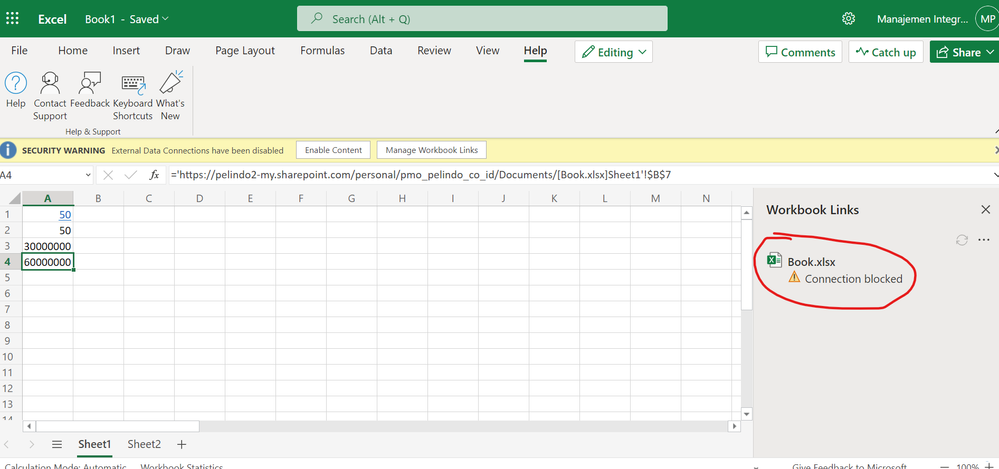Image resolution: width=999 pixels, height=469 pixels.
Task: Click the formula bar text
Action: [x=420, y=175]
